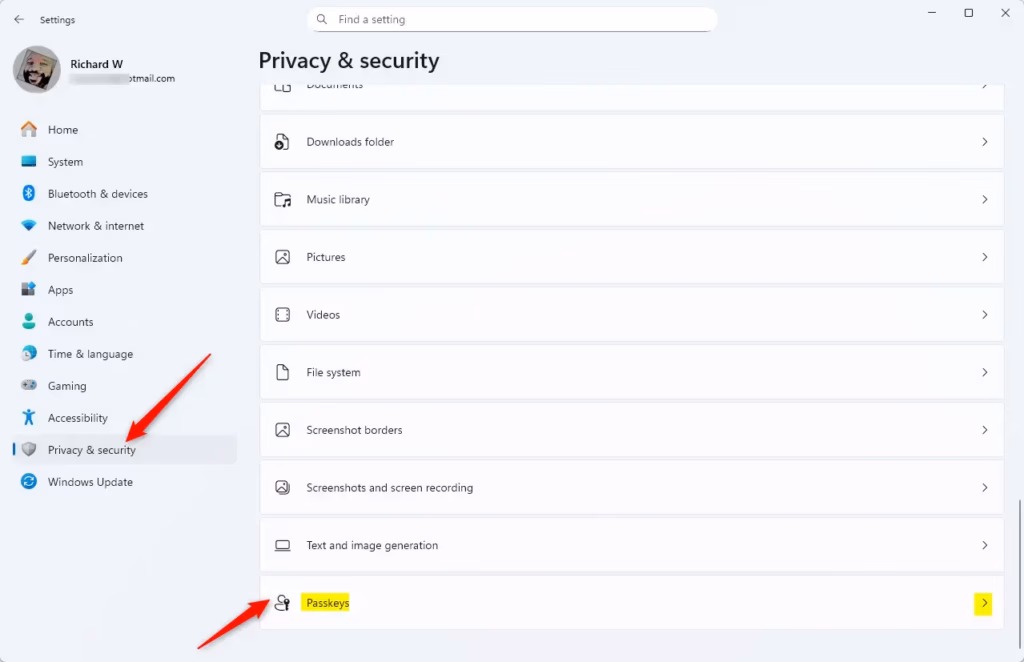
Task: Click the back arrow button
Action: point(18,18)
